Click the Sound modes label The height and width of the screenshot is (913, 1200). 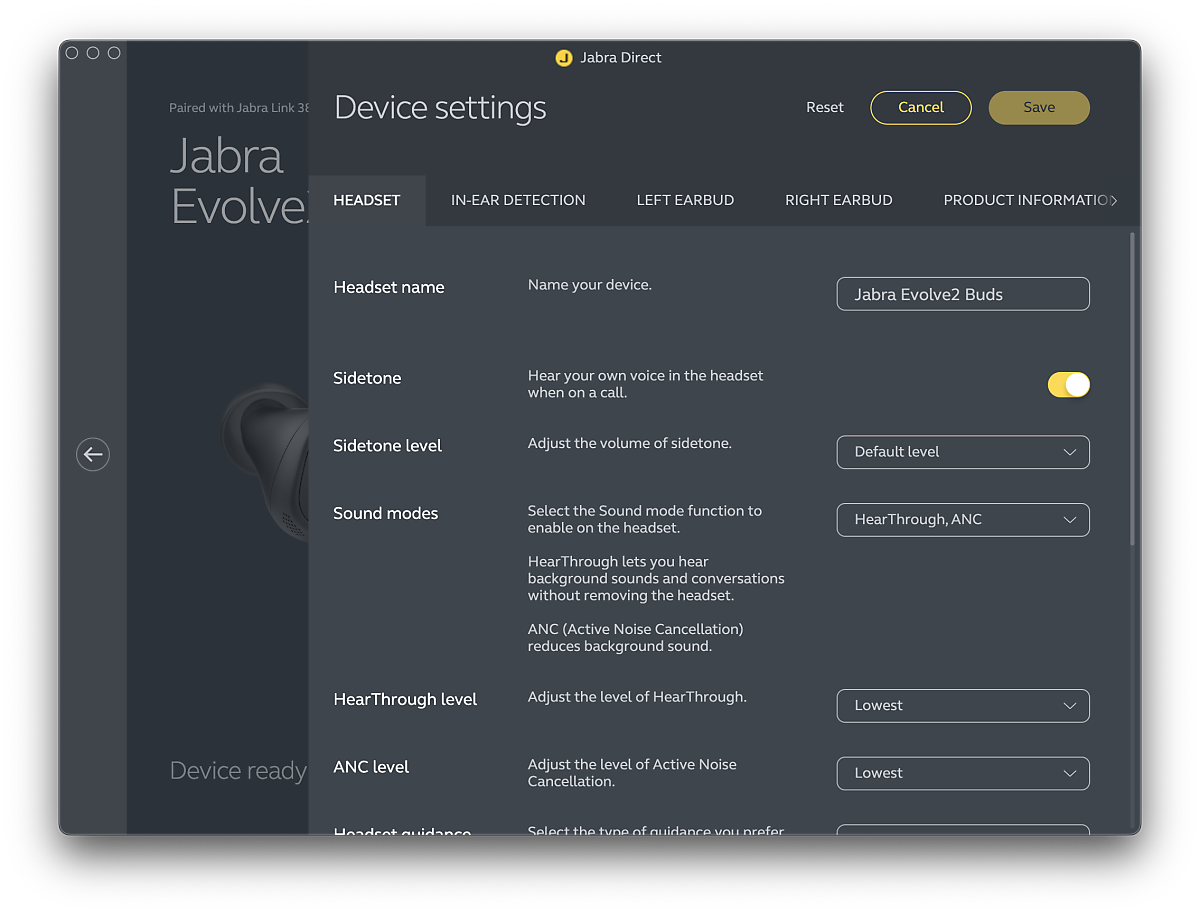tap(386, 513)
